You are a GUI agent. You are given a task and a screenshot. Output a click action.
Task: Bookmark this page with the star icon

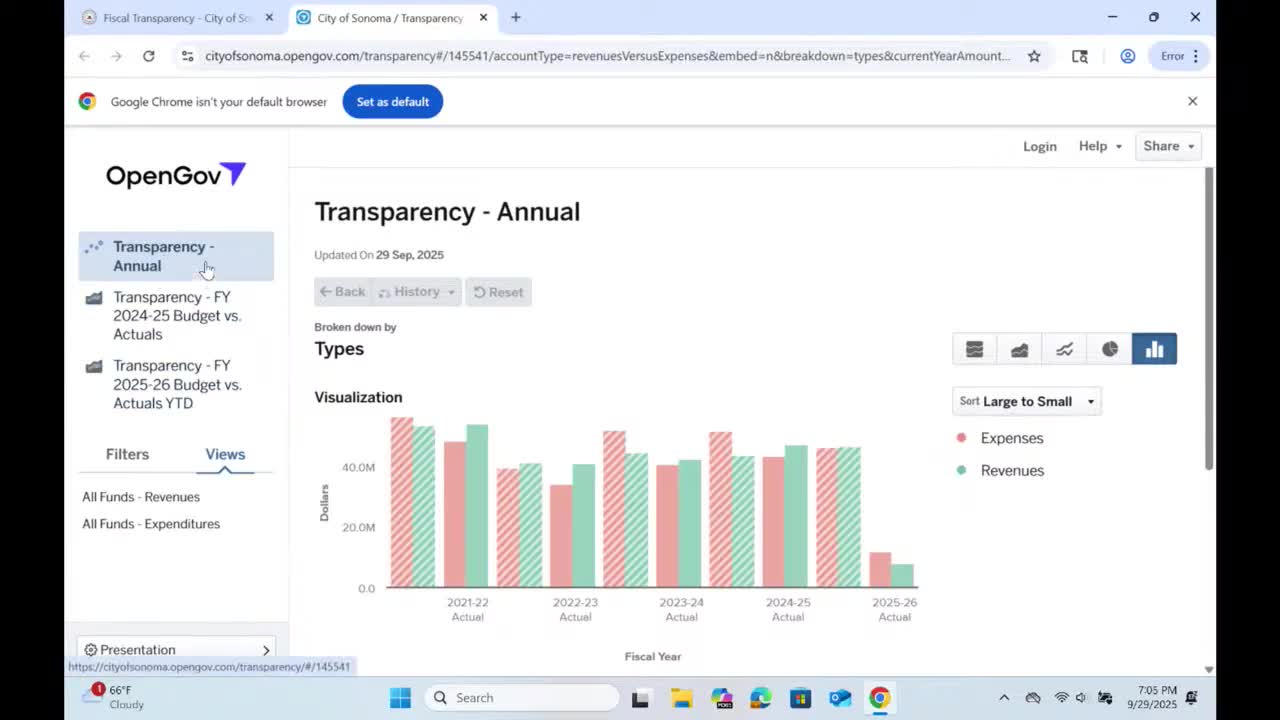coord(1034,56)
